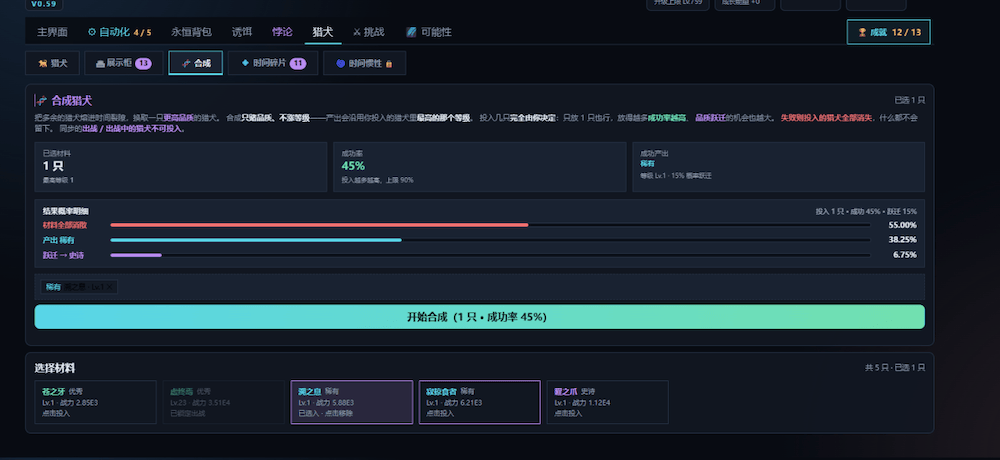This screenshot has width=1000, height=460.
Task: Open the purple 悖论 tab
Action: 283,32
